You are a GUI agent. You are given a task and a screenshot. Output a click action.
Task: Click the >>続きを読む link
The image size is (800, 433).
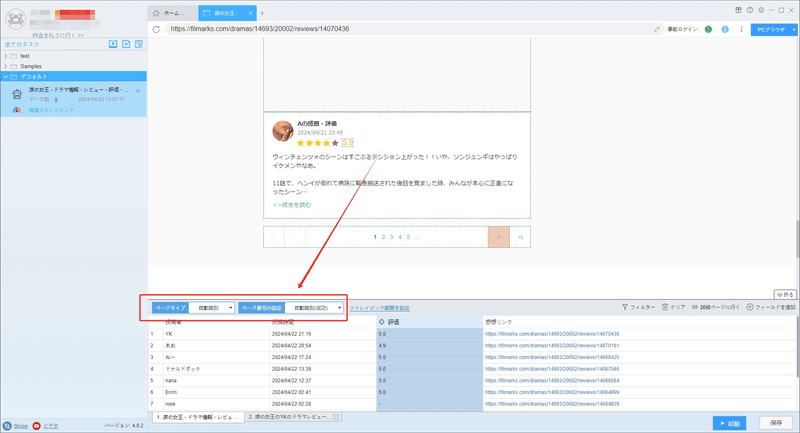point(292,205)
